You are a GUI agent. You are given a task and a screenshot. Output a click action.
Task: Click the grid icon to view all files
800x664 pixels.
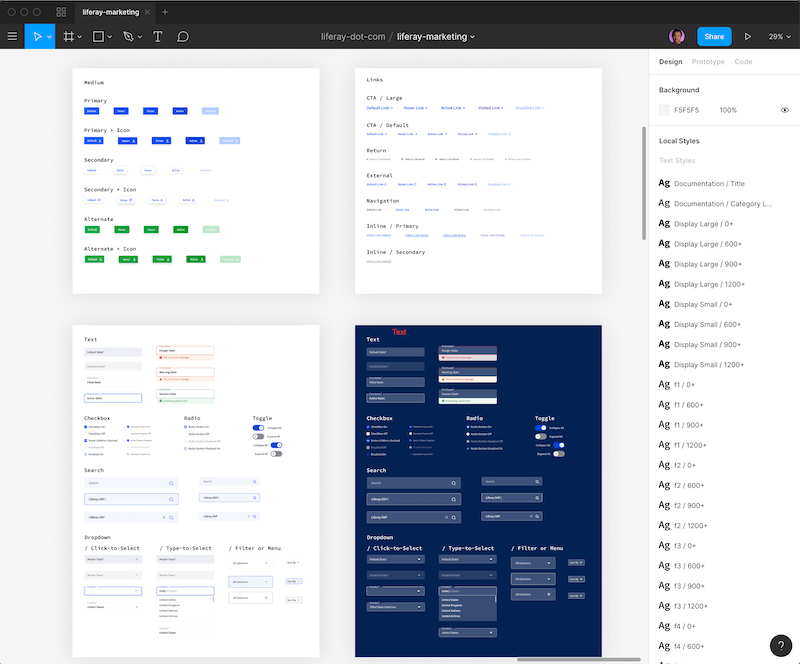point(60,11)
